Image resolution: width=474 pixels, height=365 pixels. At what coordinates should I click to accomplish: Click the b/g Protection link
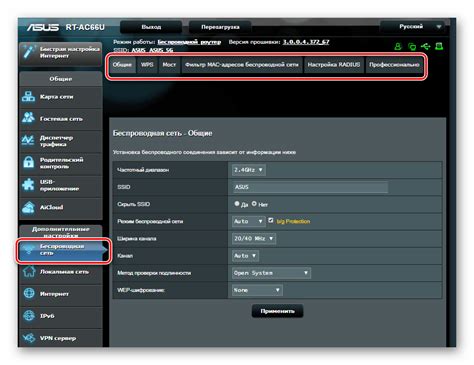(x=293, y=221)
